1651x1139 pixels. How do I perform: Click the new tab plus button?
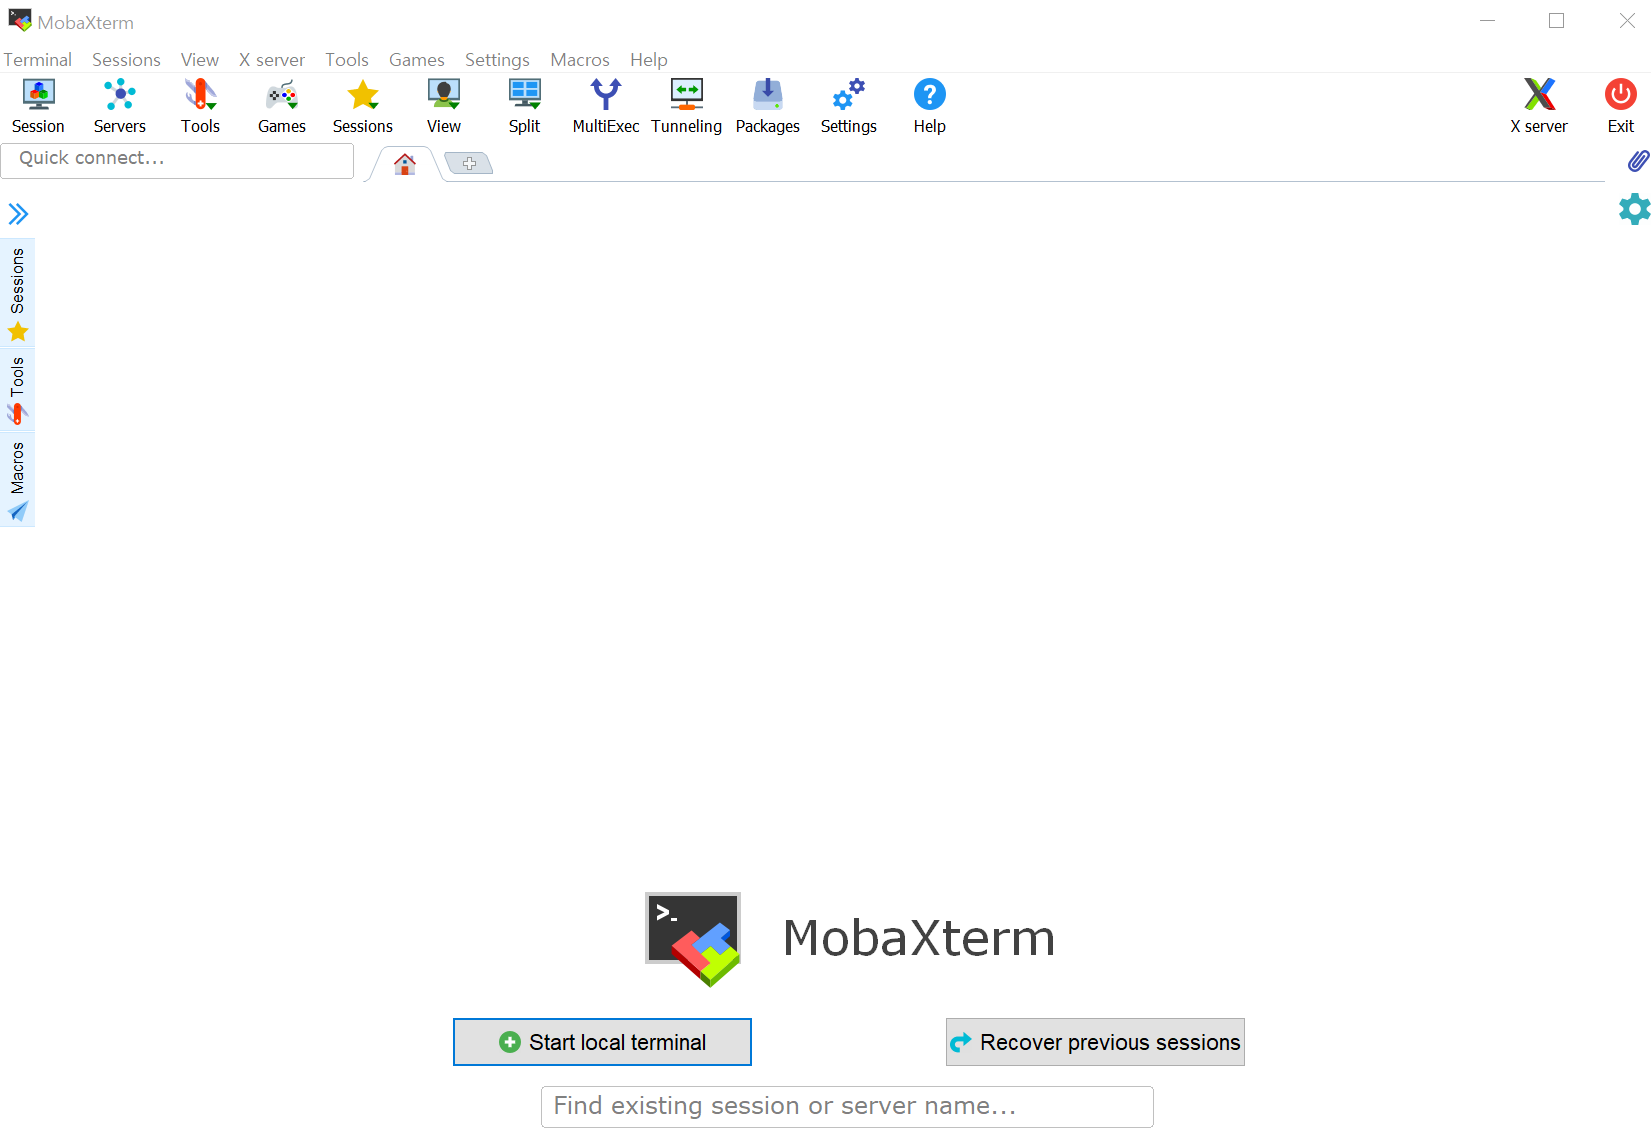coord(469,163)
